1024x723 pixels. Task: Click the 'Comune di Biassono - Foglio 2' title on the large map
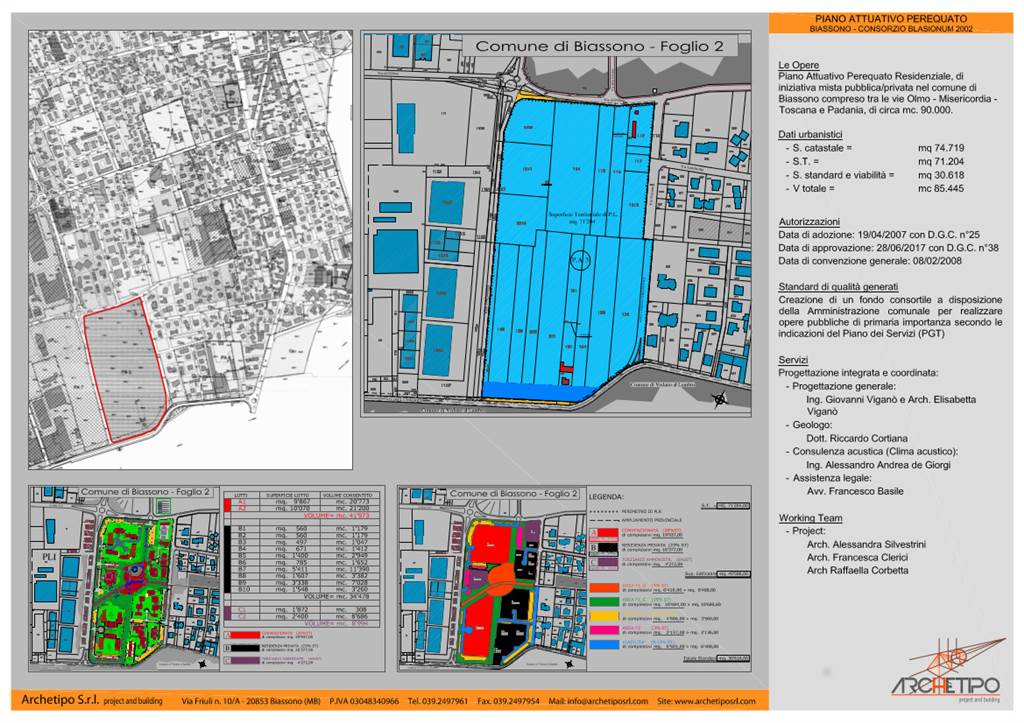click(600, 46)
